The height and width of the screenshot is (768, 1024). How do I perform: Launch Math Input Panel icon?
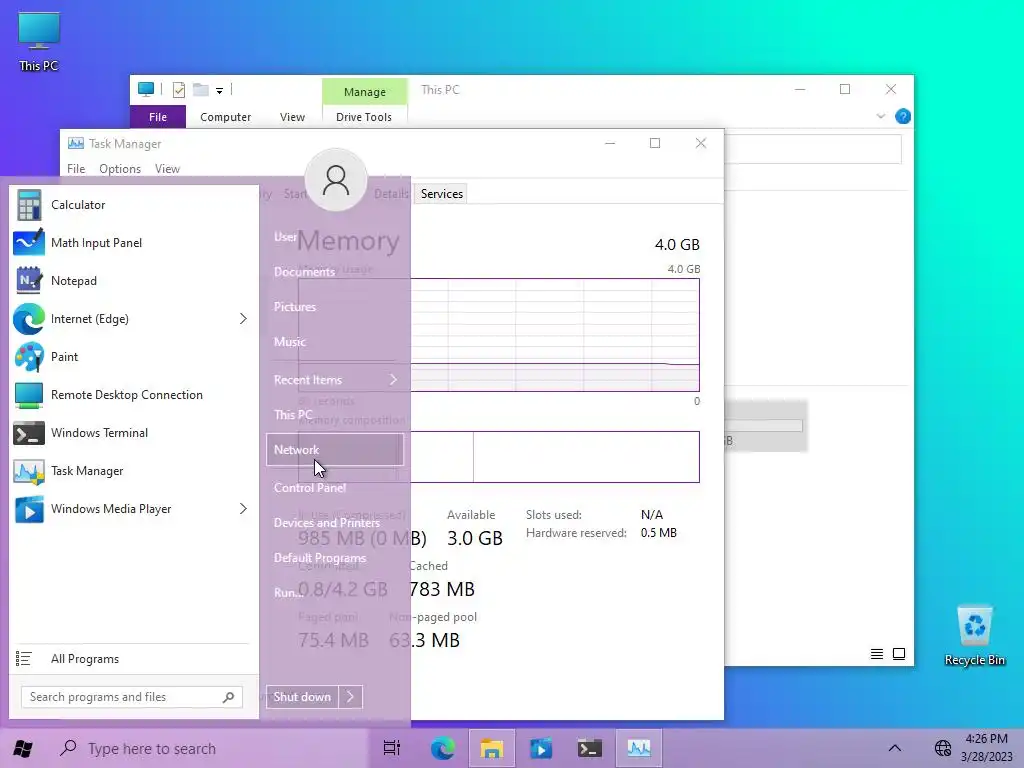point(29,243)
